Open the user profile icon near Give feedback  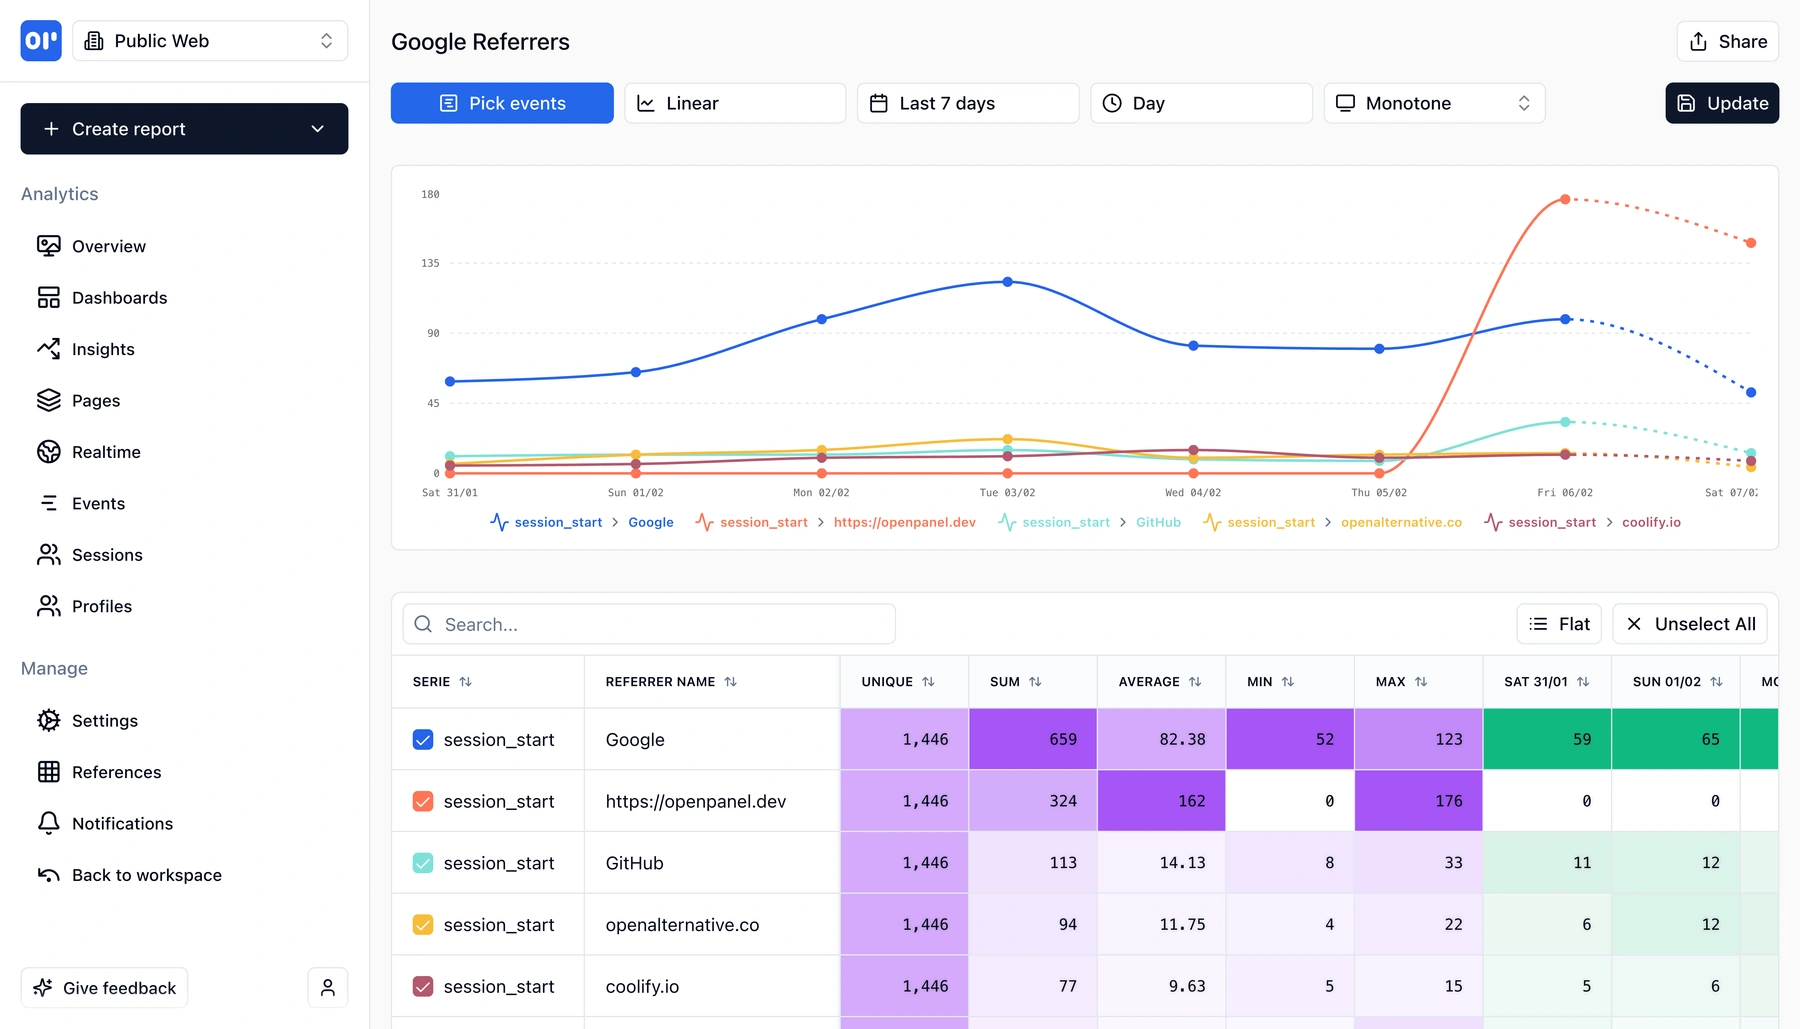327,987
